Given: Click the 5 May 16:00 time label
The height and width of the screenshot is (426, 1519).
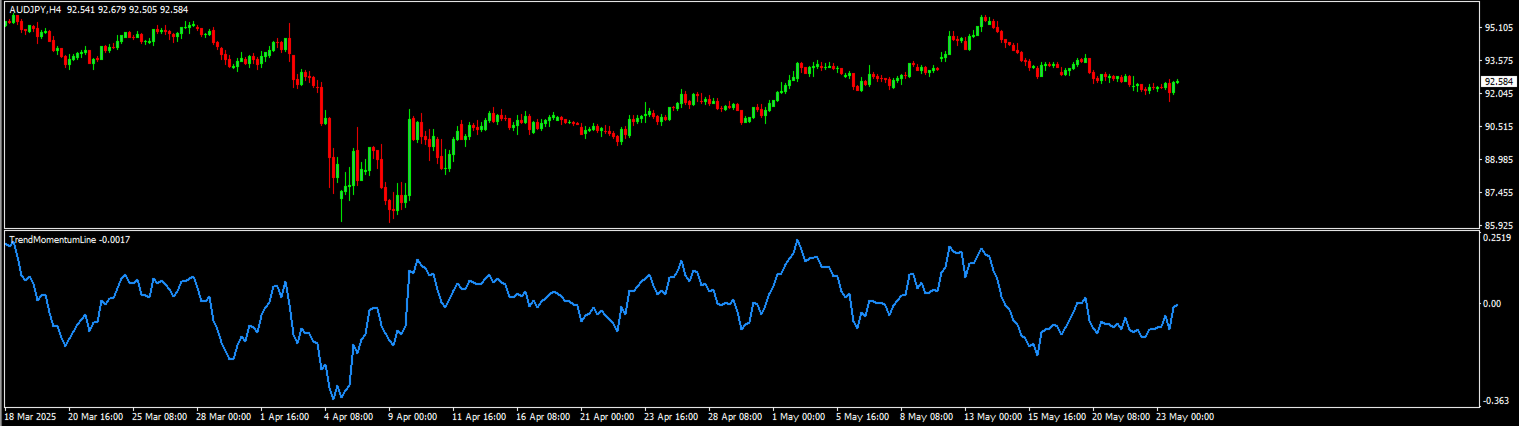Looking at the screenshot, I should pos(864,416).
